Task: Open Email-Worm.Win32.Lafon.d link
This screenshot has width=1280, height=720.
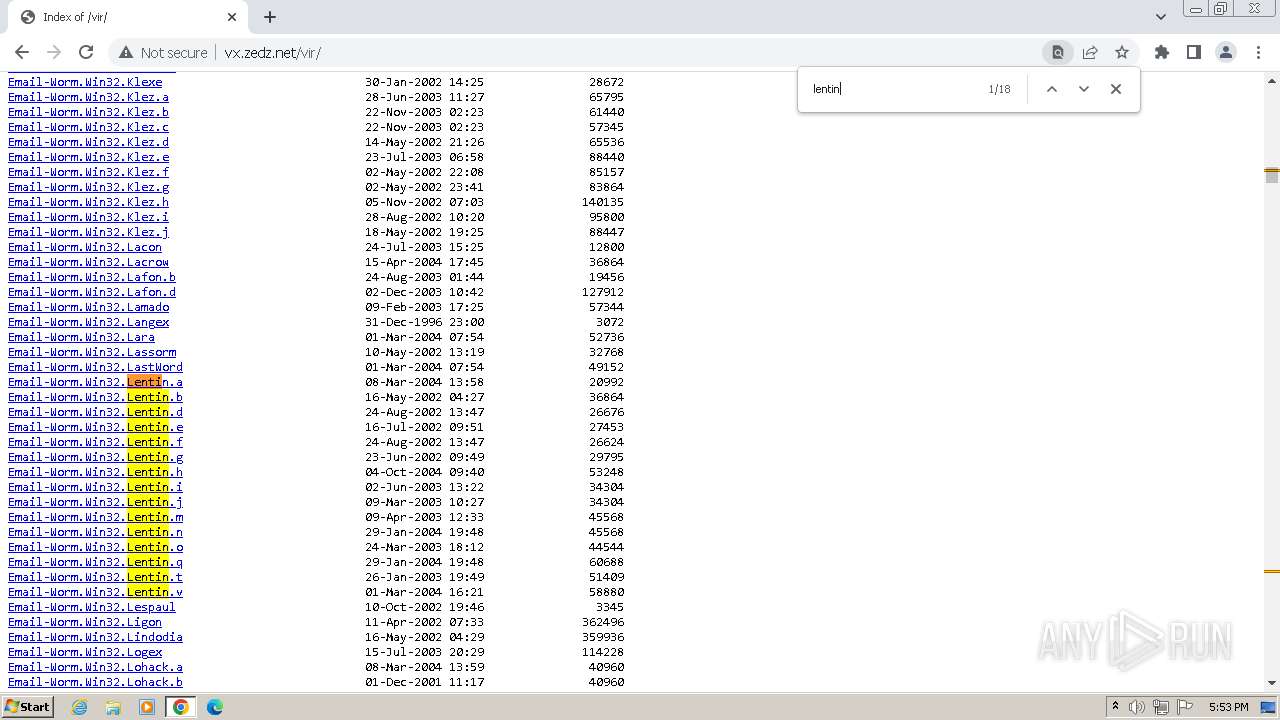Action: point(92,292)
